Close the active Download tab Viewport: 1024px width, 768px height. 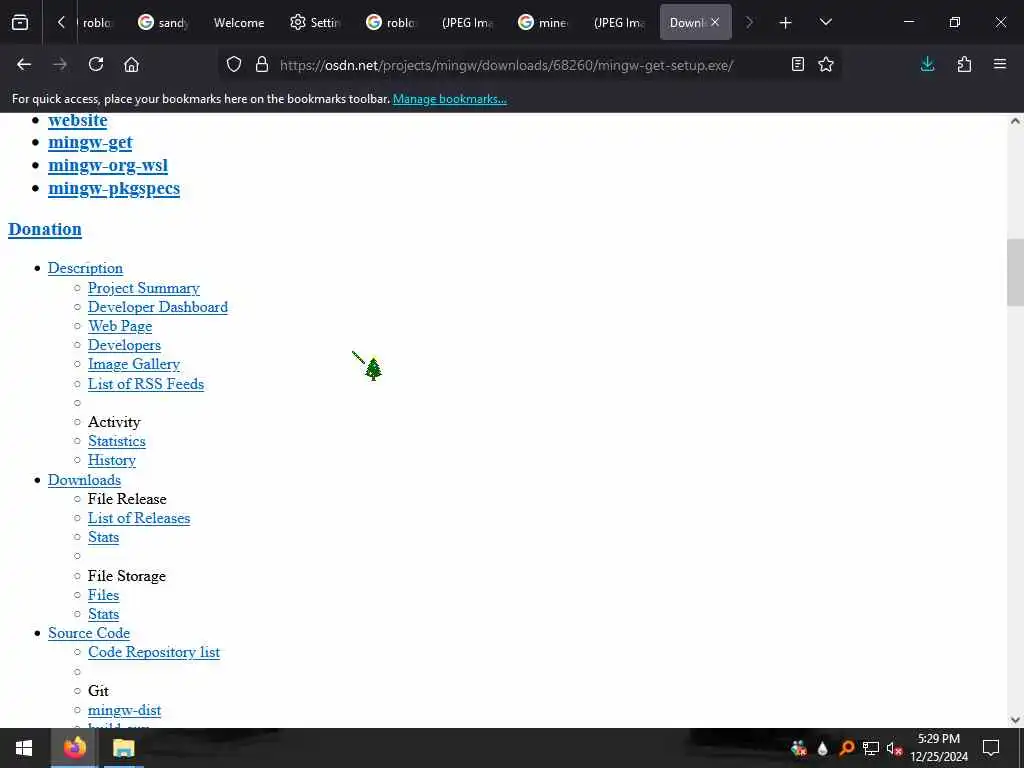point(715,22)
